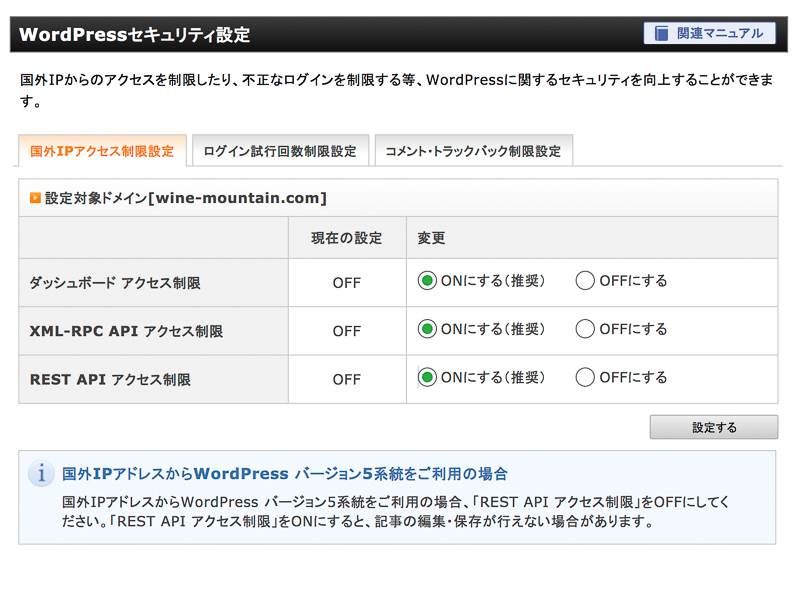The width and height of the screenshot is (800, 593).
Task: Click the 設定対象ドメイン[wine-mountain.com] header text
Action: pyautogui.click(x=186, y=198)
